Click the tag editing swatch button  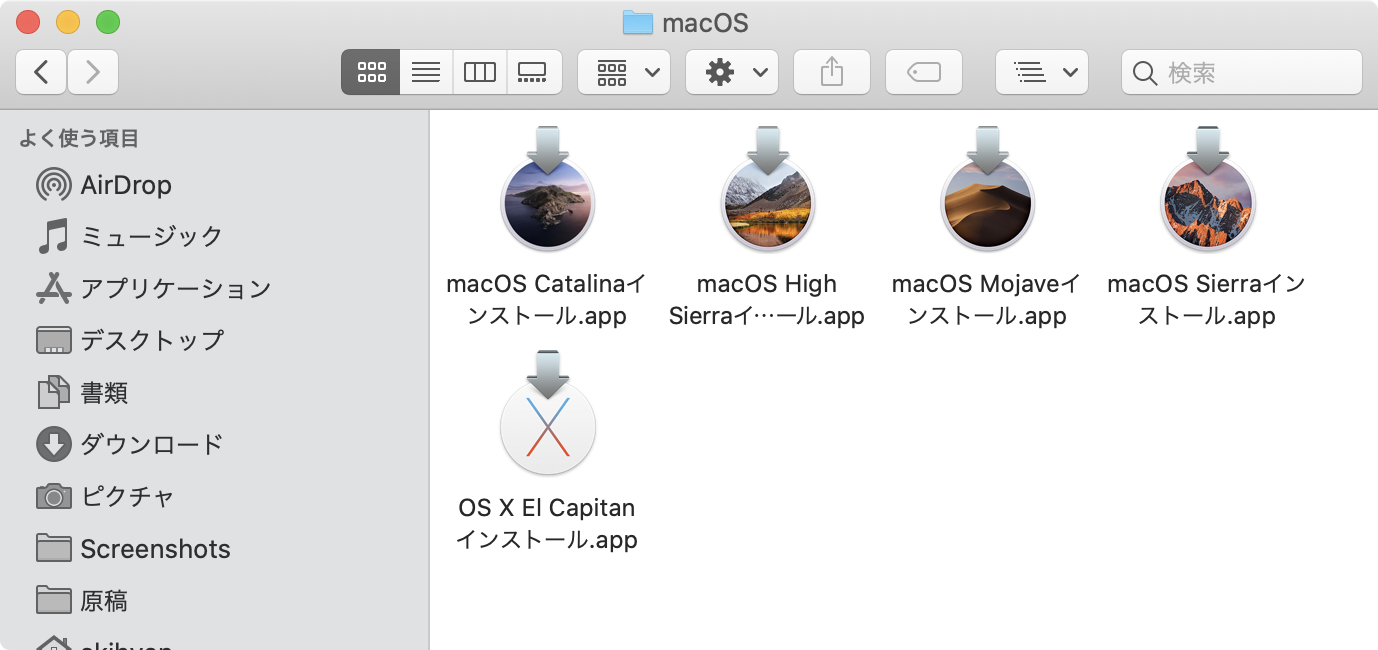pos(923,71)
